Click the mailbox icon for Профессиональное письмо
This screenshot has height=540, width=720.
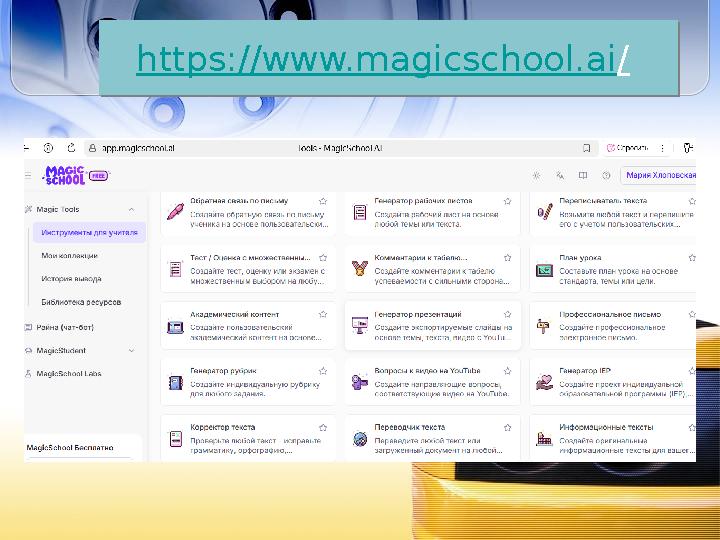543,326
